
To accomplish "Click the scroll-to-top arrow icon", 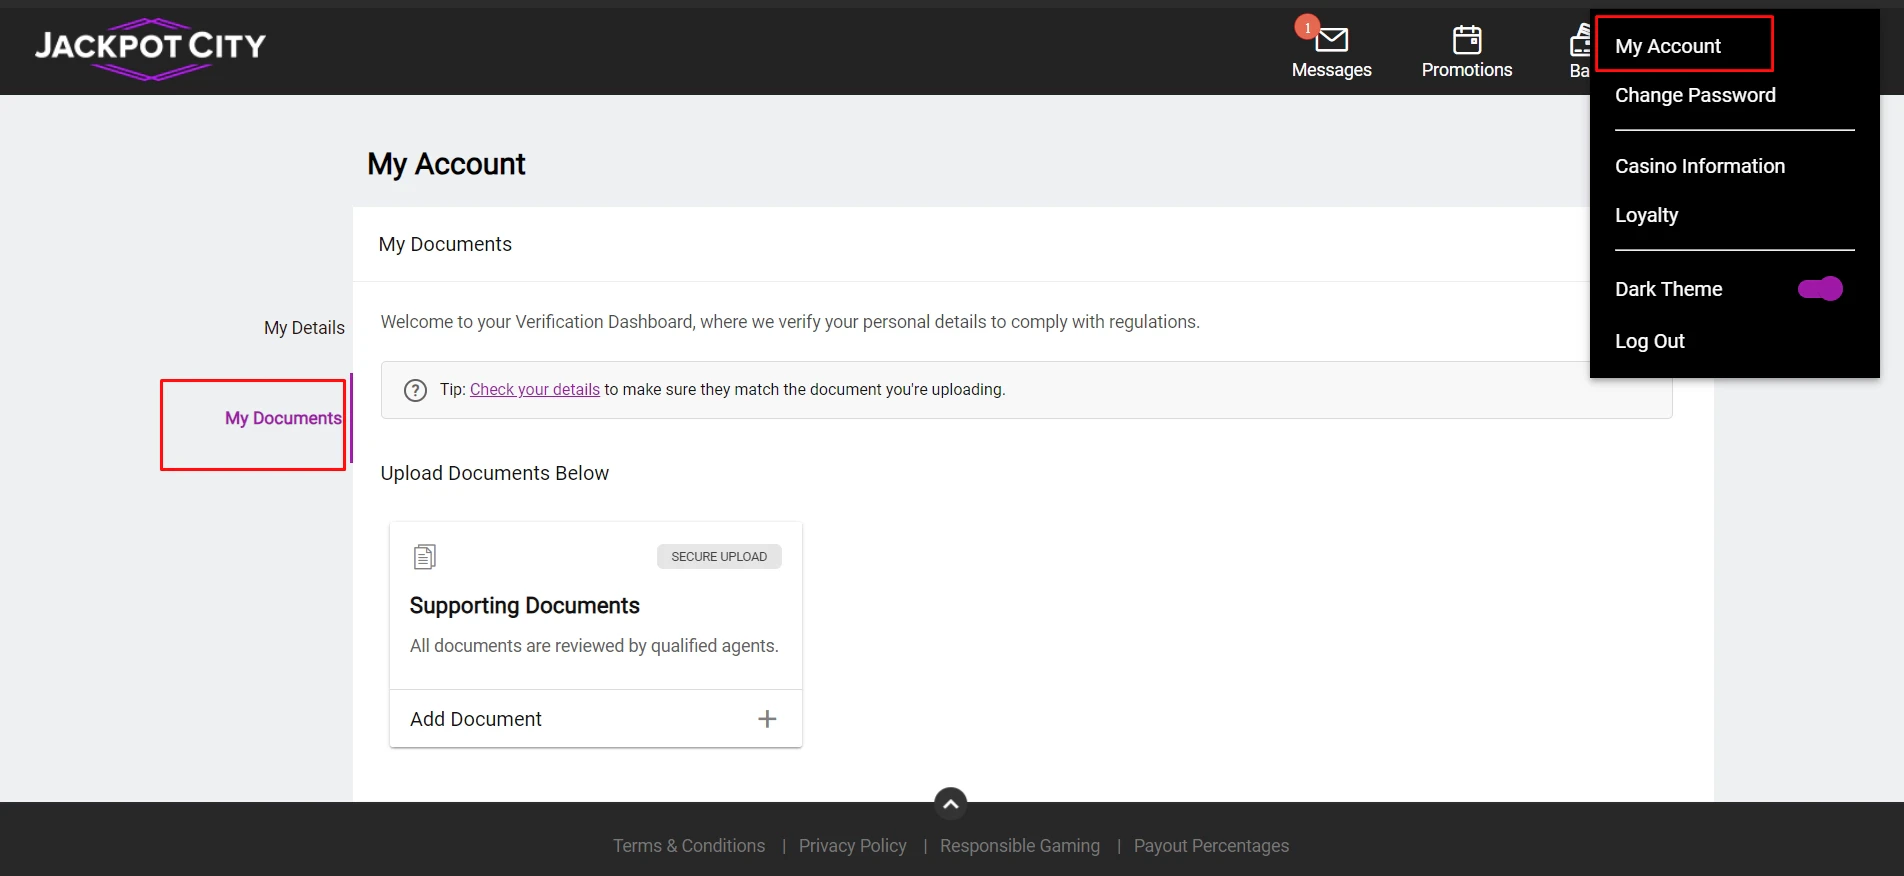I will (950, 803).
